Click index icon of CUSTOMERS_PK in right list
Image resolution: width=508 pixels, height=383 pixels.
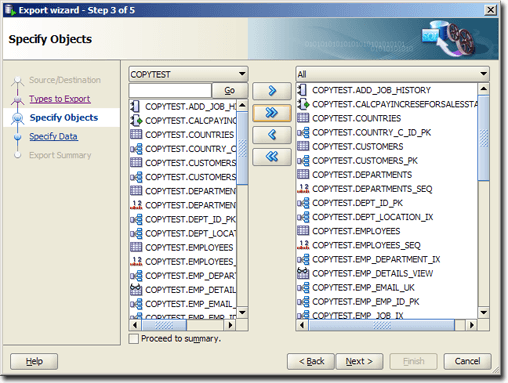click(303, 161)
